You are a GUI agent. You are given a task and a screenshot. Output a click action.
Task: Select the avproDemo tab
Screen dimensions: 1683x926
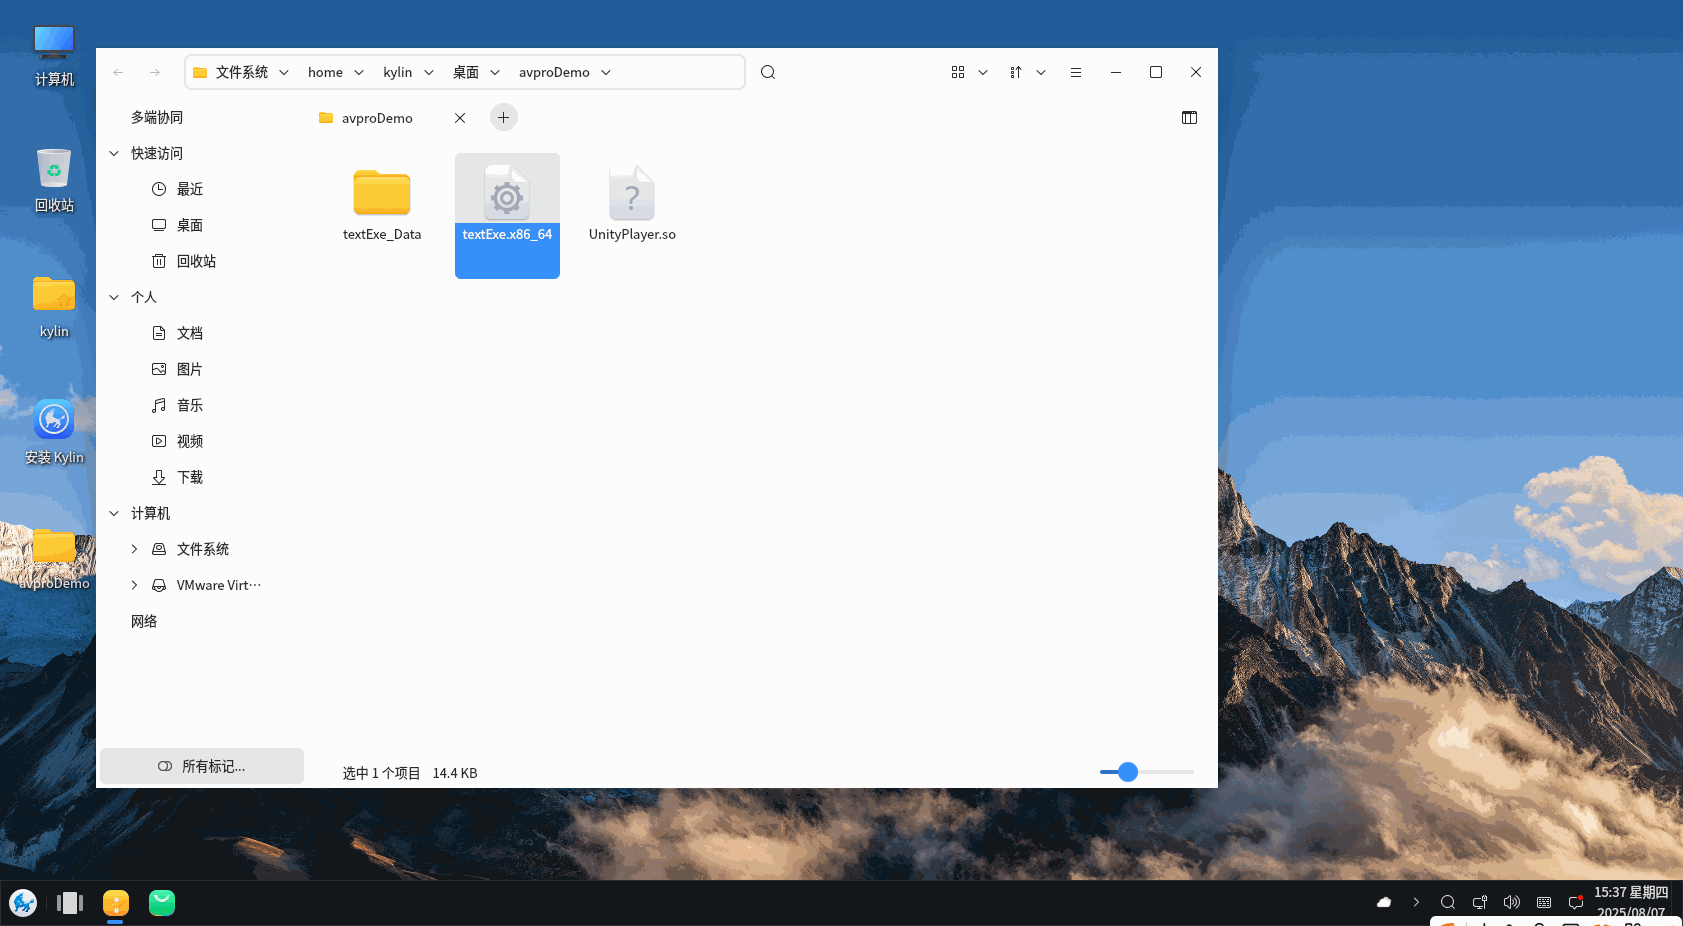click(377, 118)
